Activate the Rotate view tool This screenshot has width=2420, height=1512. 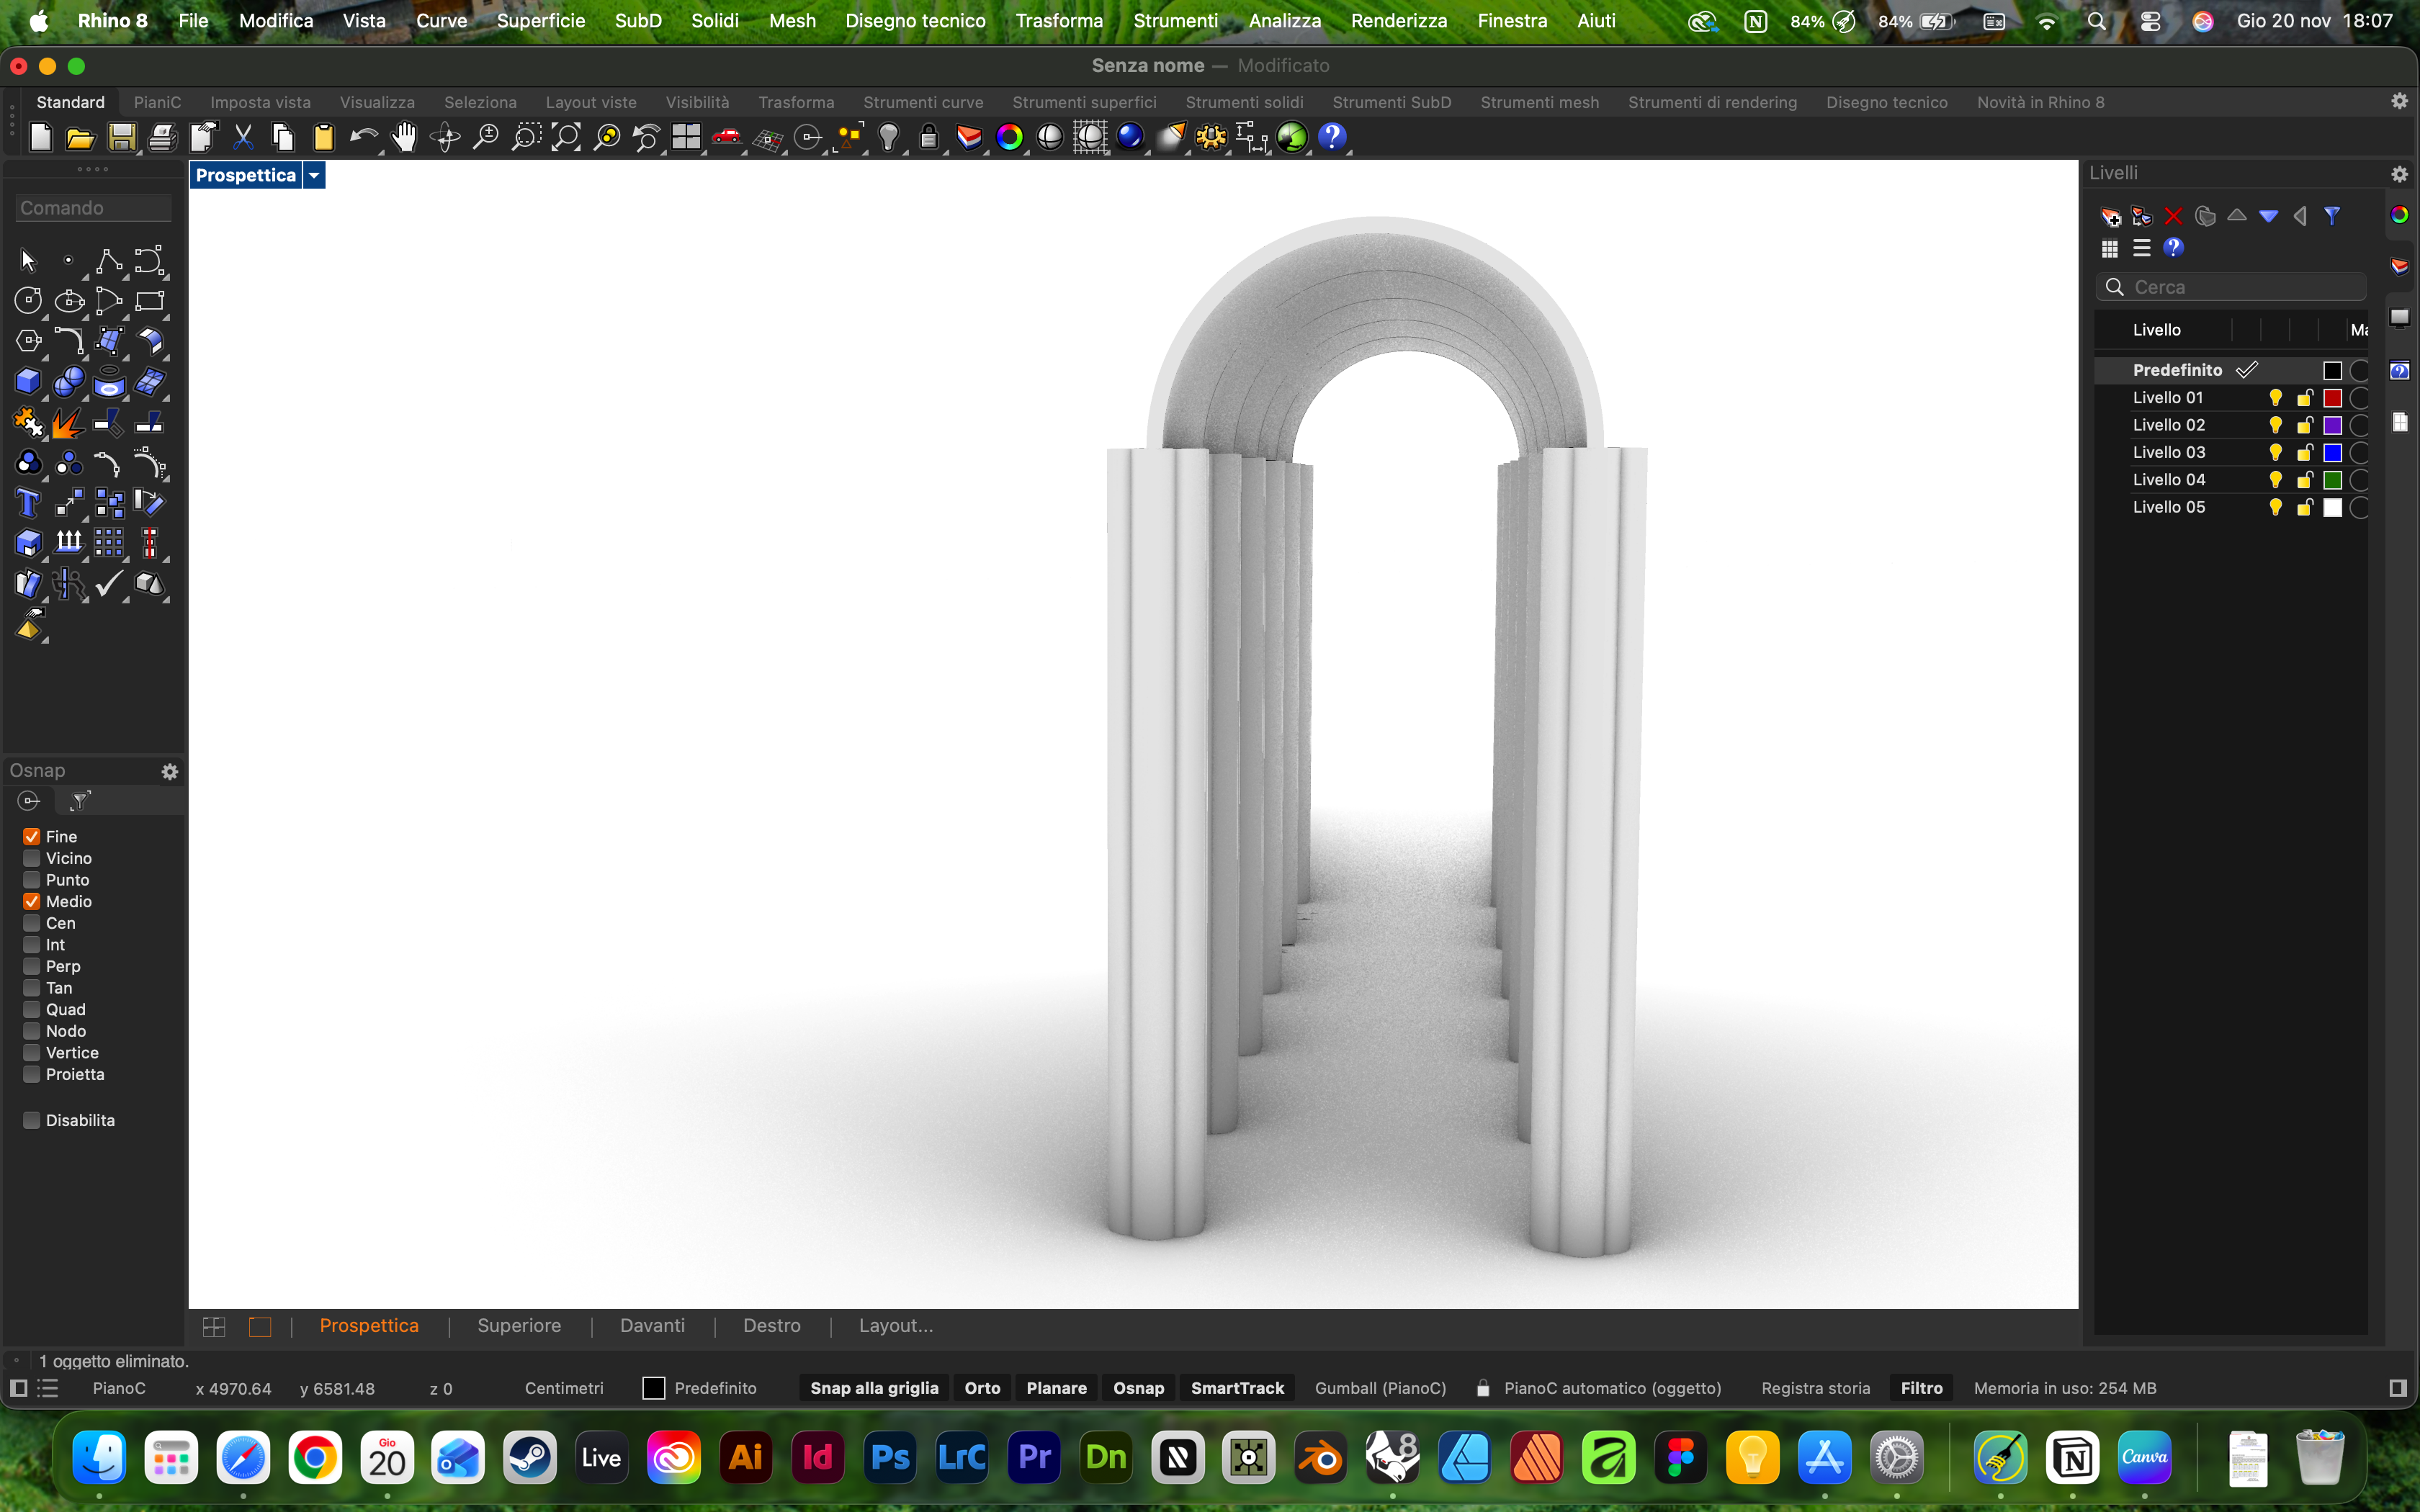point(445,137)
